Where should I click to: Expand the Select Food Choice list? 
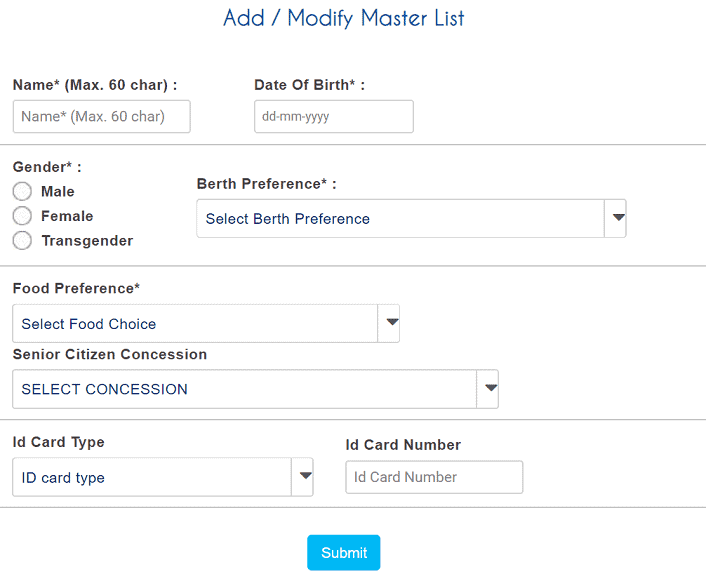pyautogui.click(x=206, y=323)
